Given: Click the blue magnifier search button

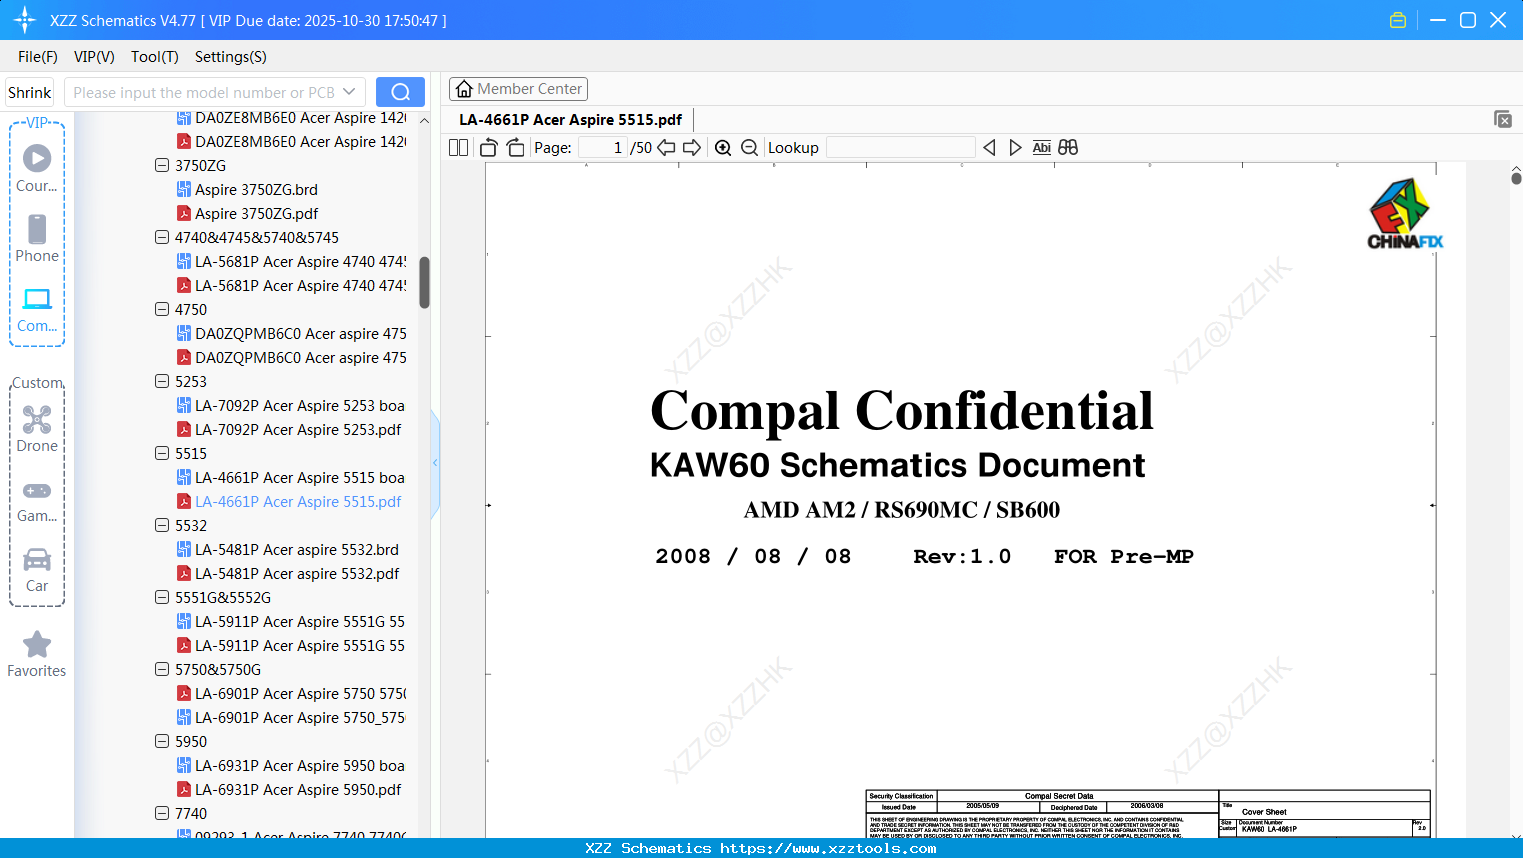Looking at the screenshot, I should click(400, 92).
